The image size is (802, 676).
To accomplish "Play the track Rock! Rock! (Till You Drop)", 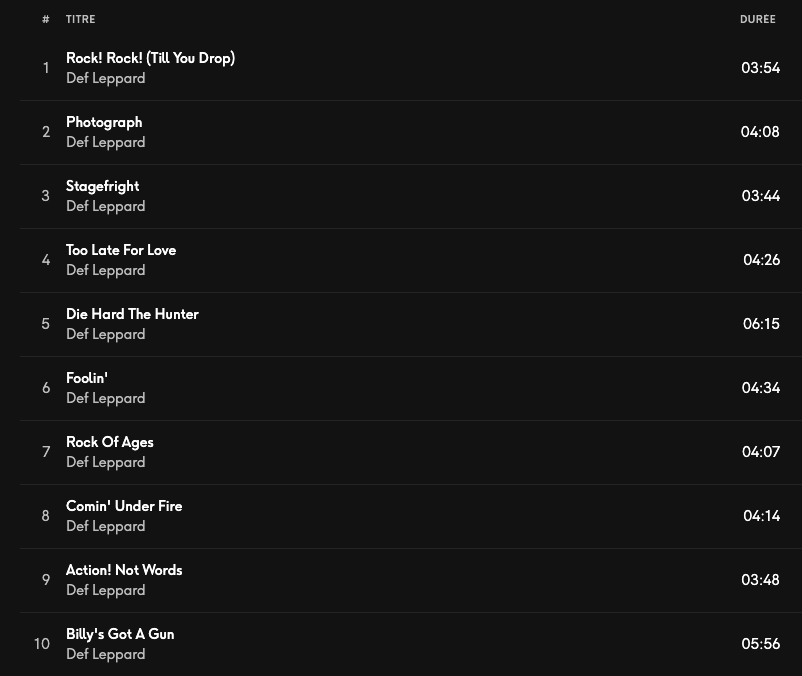I will click(x=150, y=58).
